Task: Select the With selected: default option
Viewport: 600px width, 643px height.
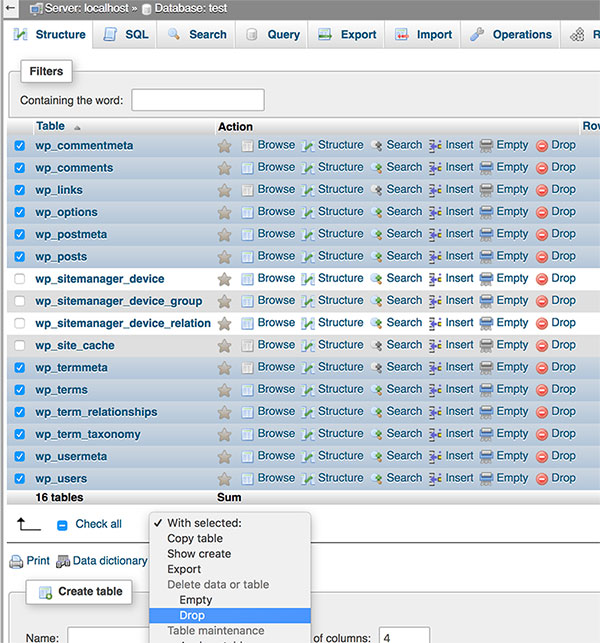Action: click(230, 523)
